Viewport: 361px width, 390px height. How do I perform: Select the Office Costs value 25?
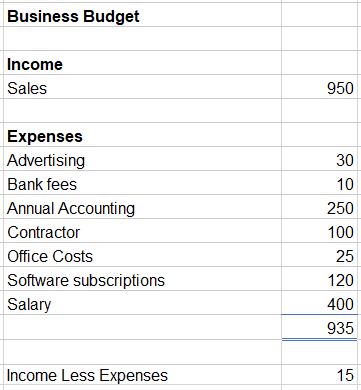[319, 255]
